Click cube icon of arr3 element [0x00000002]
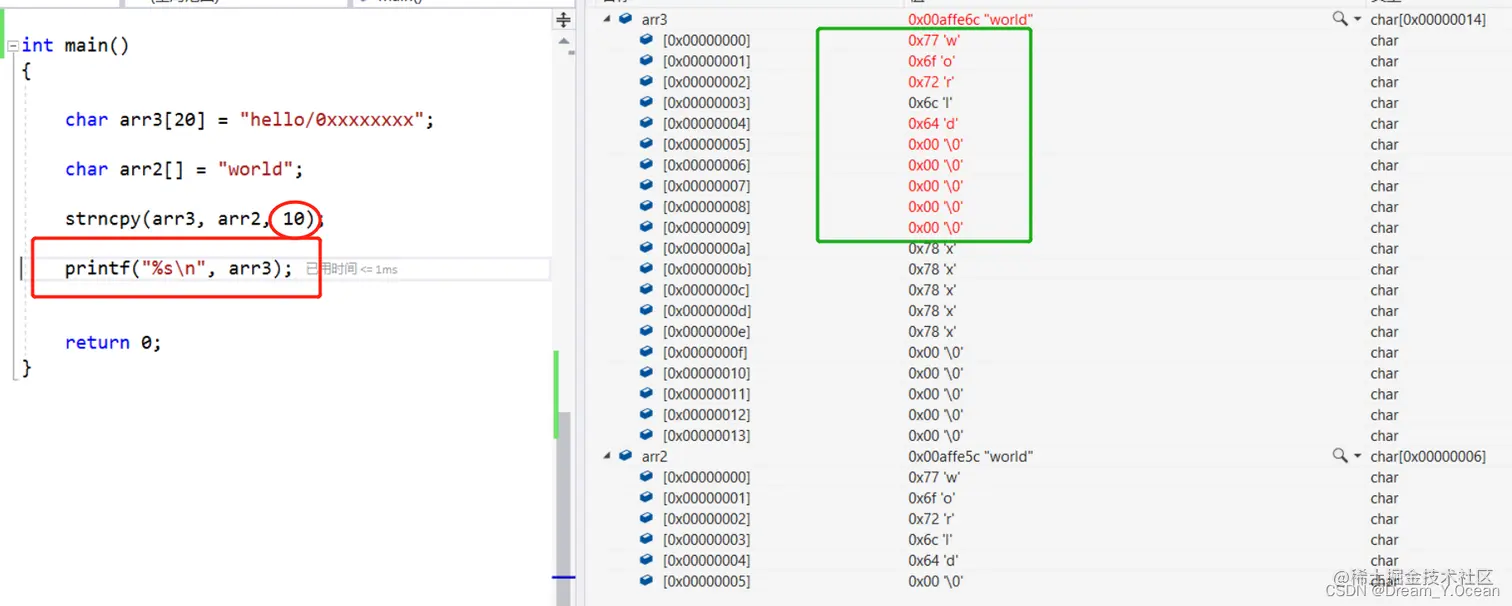The image size is (1512, 606). (x=647, y=82)
